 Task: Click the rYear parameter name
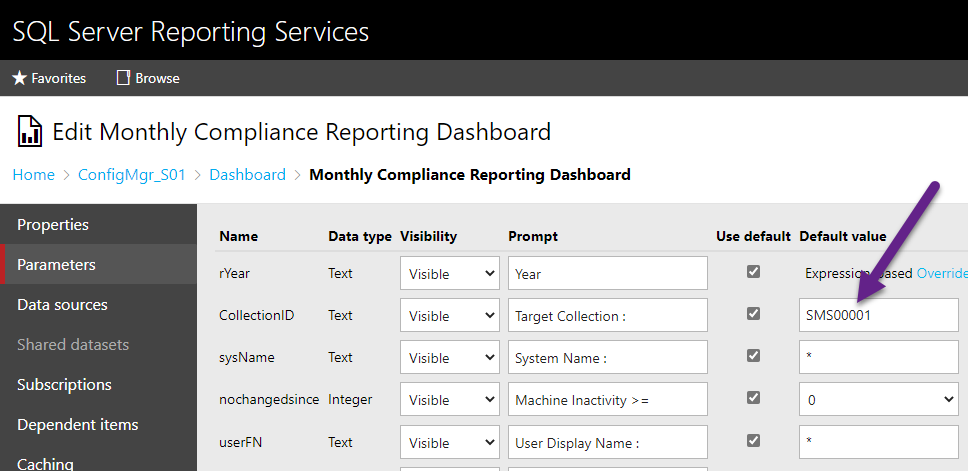235,273
